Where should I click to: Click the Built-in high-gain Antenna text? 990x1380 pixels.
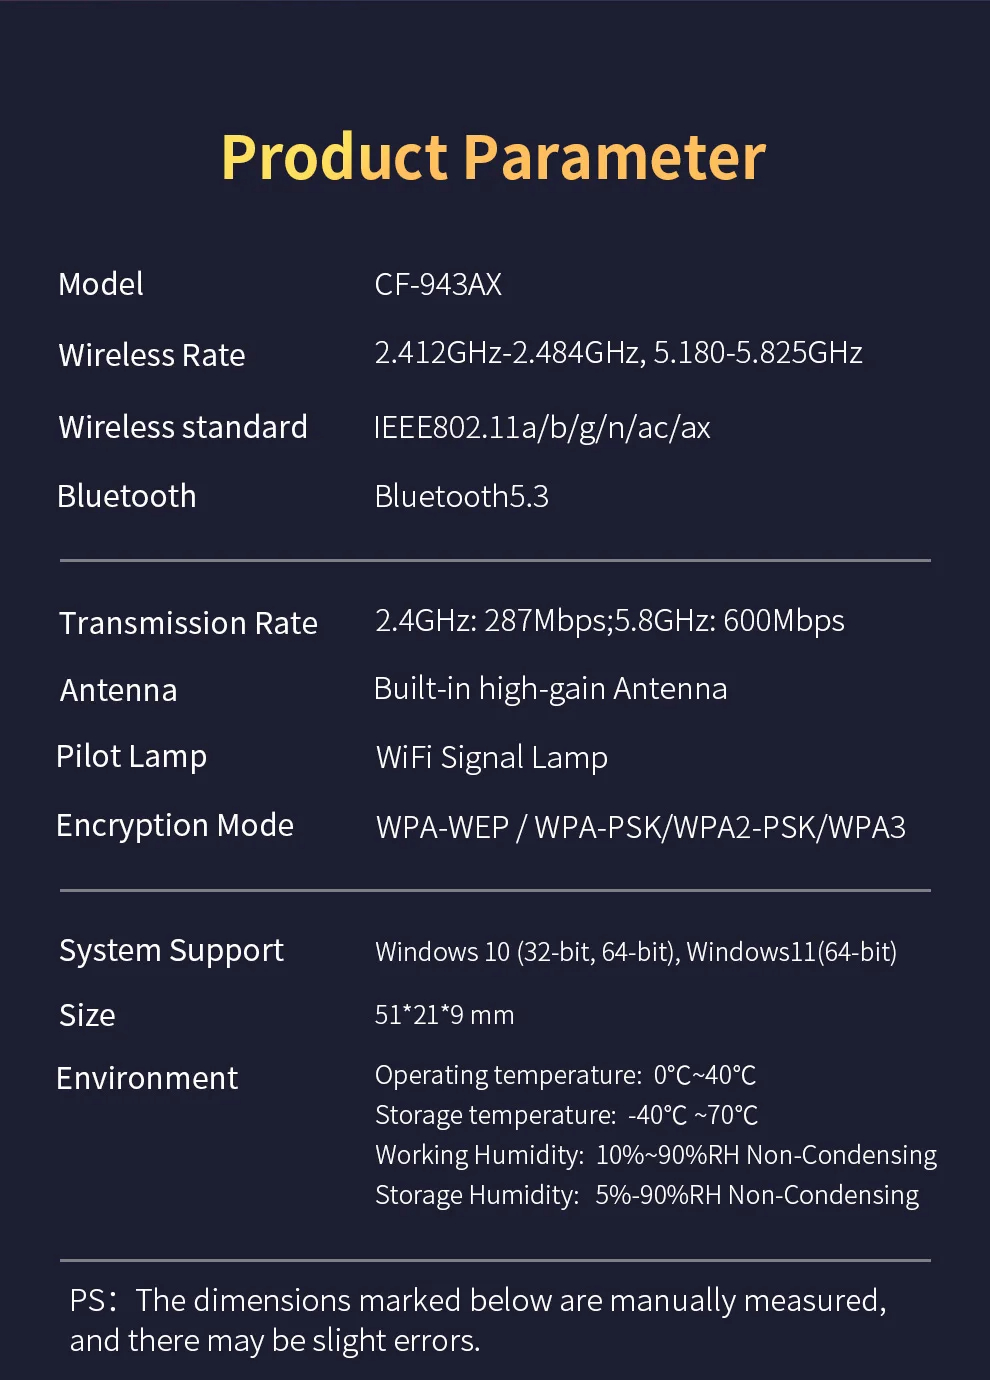(550, 689)
